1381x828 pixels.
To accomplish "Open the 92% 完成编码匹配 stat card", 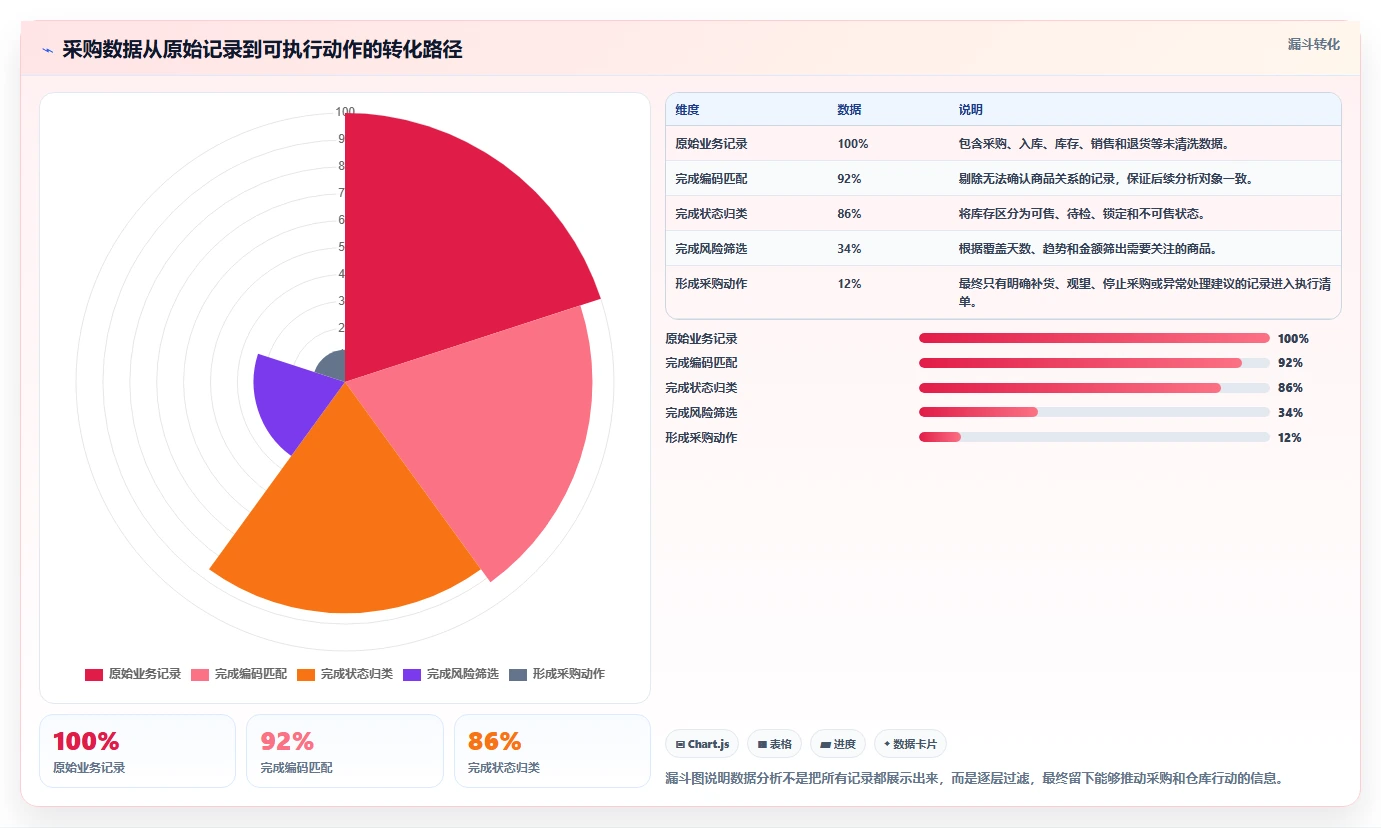I will point(345,751).
